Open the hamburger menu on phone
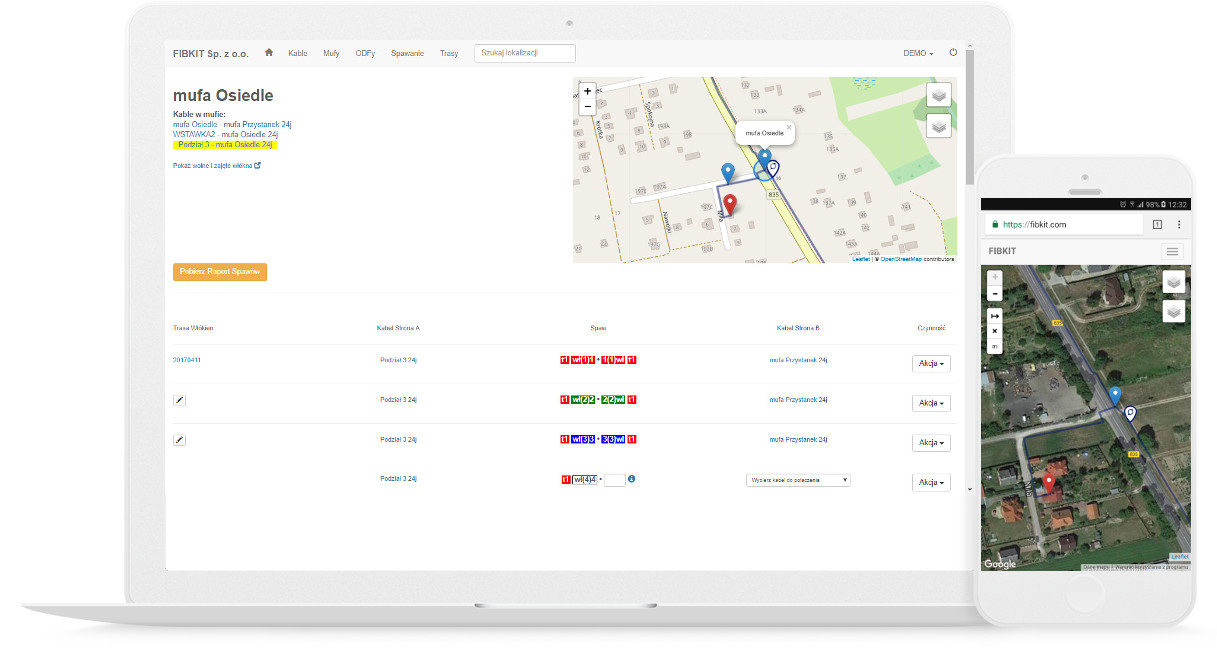Image resolution: width=1217 pixels, height=667 pixels. 1172,251
